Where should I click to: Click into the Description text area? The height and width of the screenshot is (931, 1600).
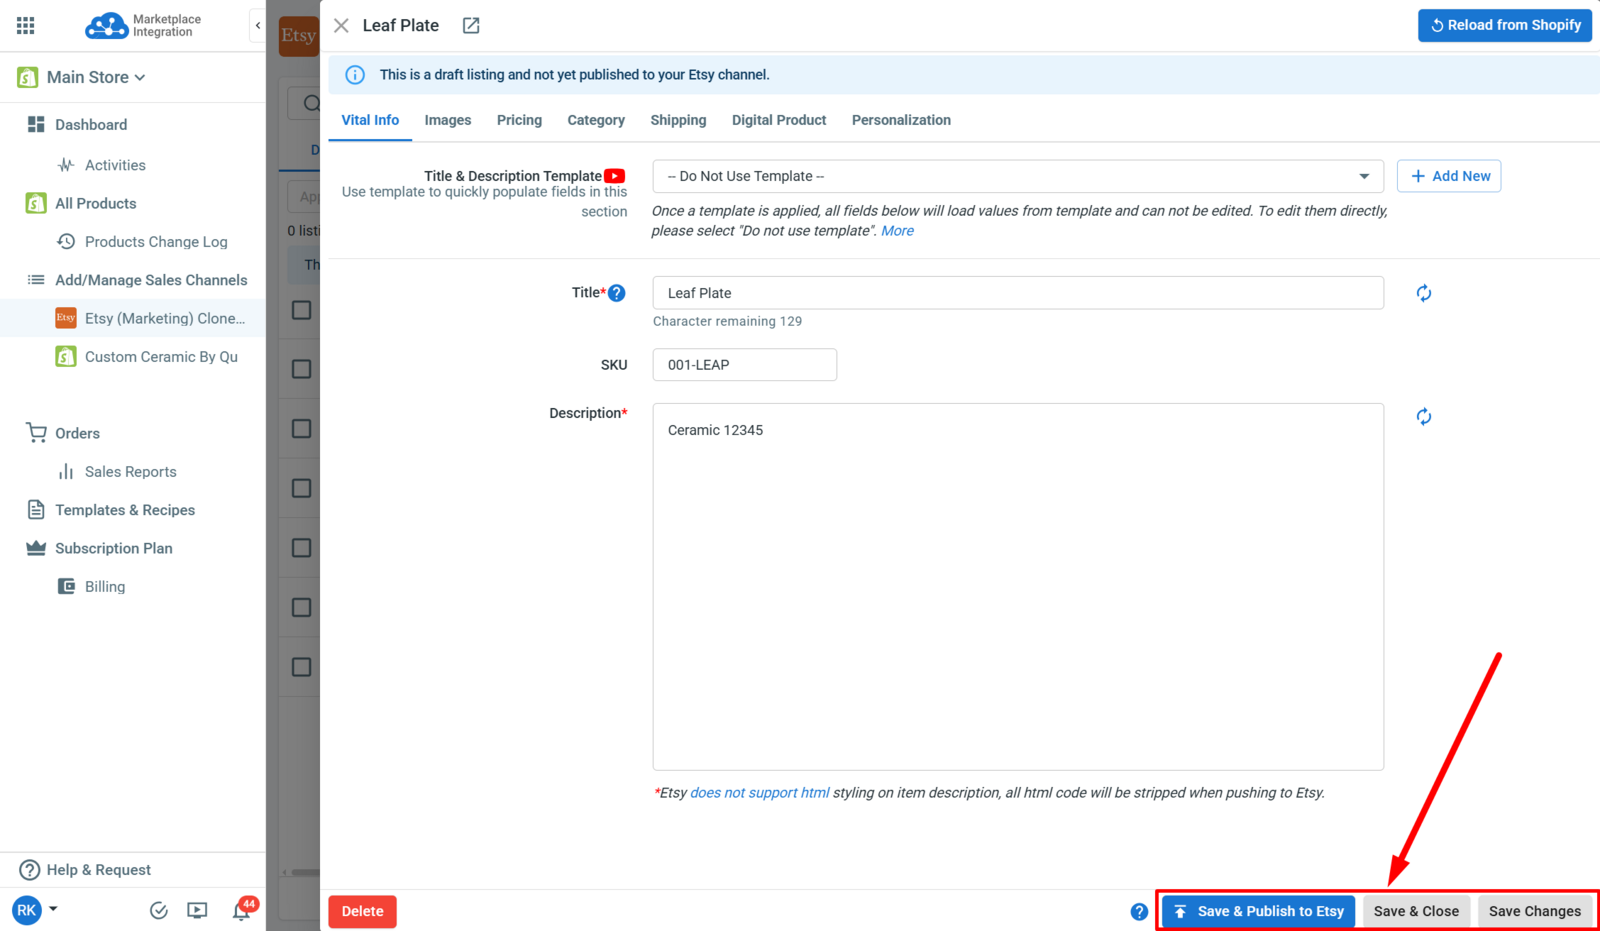point(1018,587)
